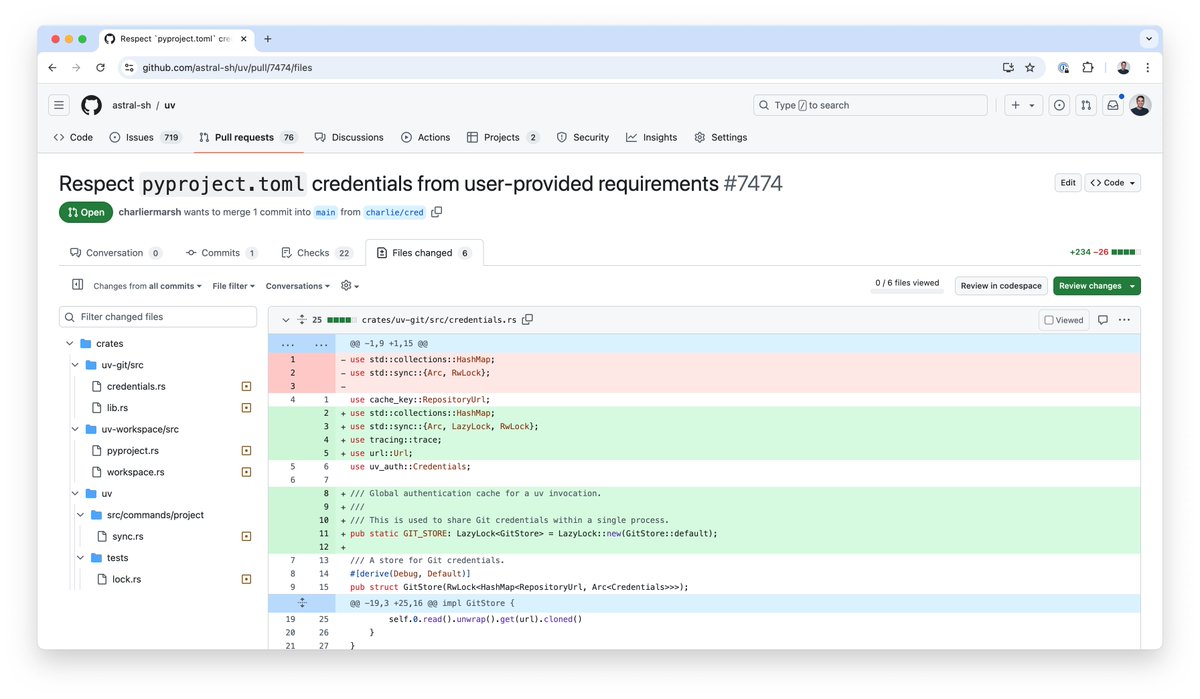Viewport: 1200px width, 699px height.
Task: Select the Files changed tab
Action: coord(424,253)
